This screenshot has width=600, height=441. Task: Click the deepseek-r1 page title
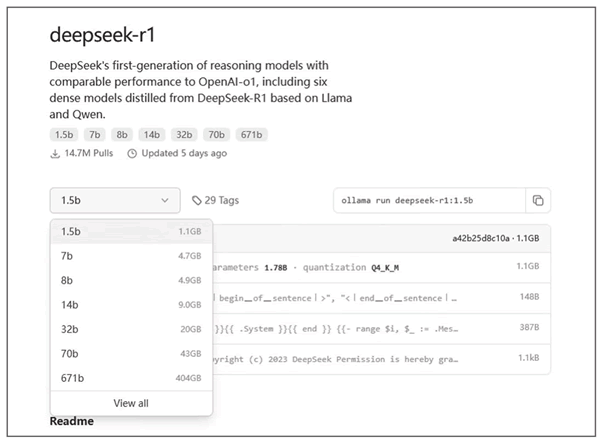coord(103,35)
